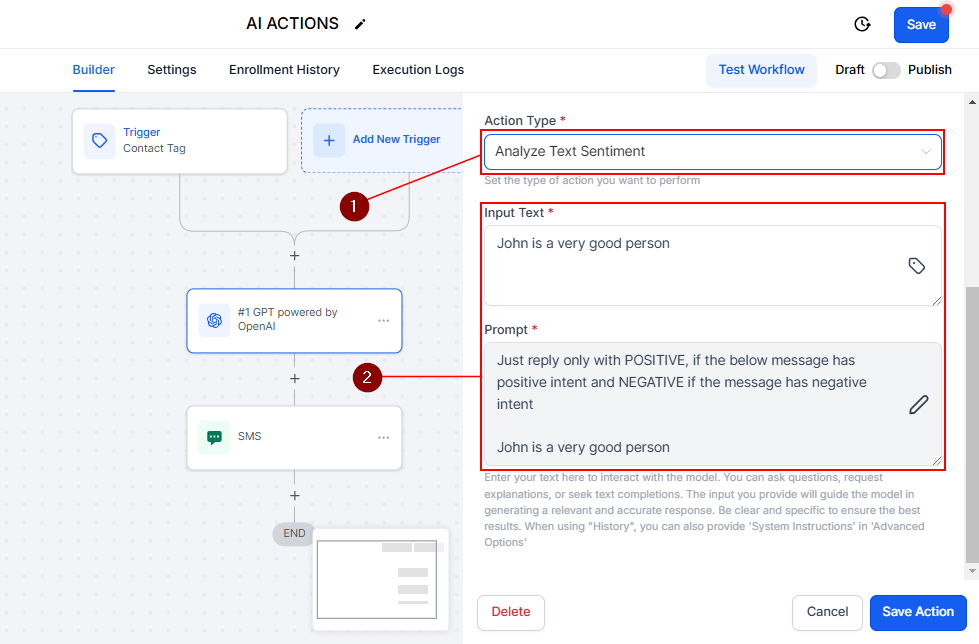Viewport: 979px width, 644px height.
Task: Click scrollbar down arrow in panel
Action: pos(972,571)
